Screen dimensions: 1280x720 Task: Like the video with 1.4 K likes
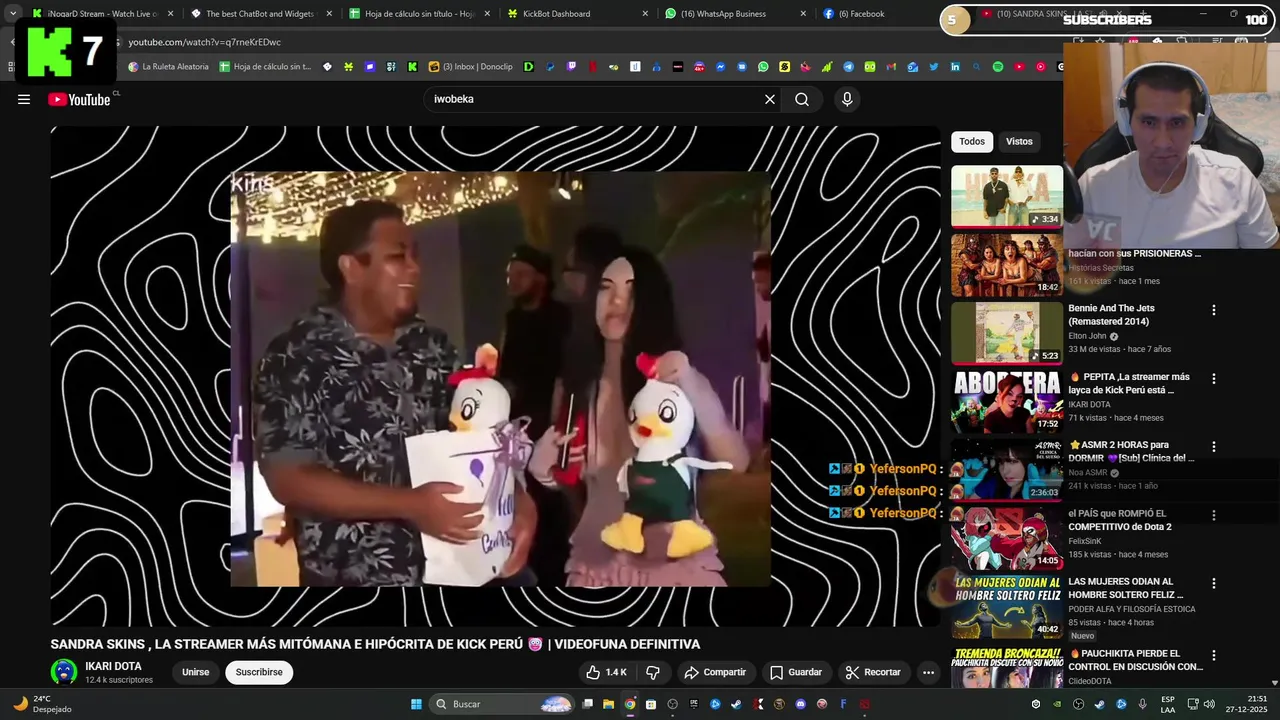click(606, 672)
